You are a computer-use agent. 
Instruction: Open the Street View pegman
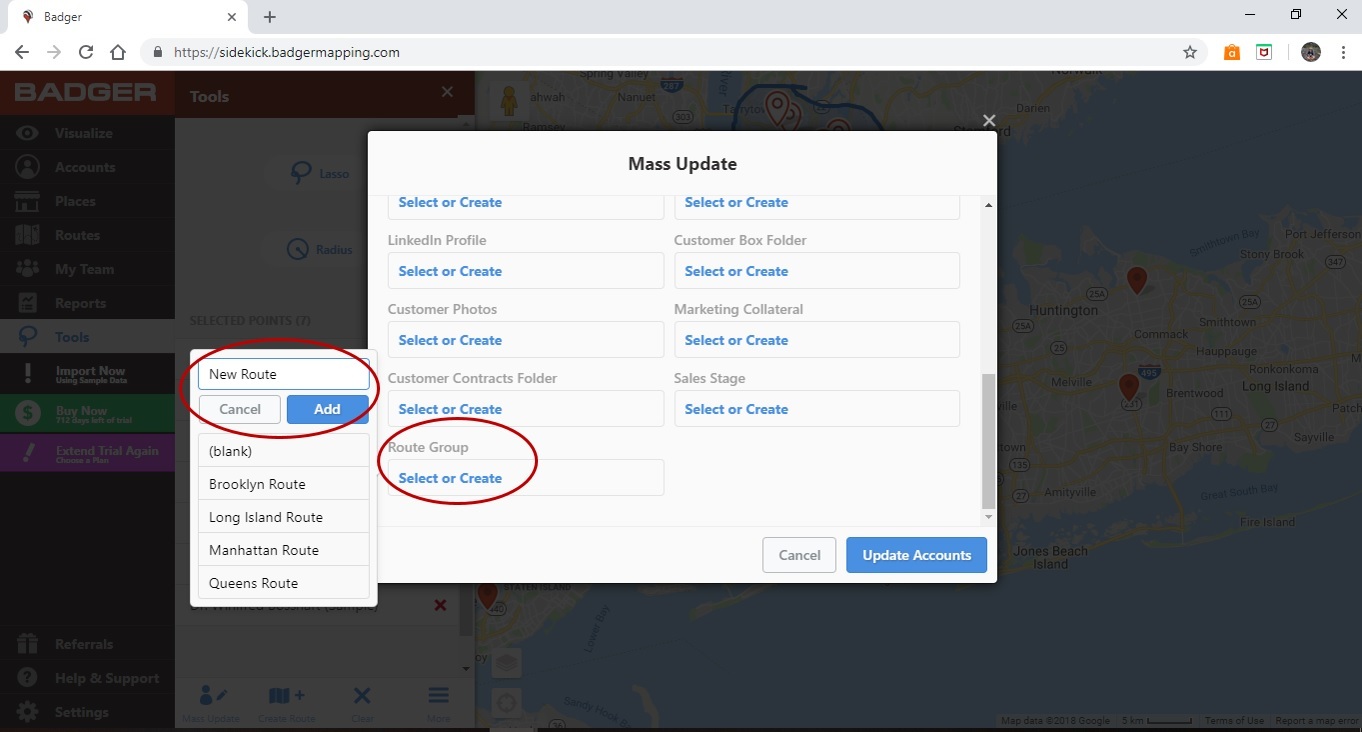[x=508, y=100]
